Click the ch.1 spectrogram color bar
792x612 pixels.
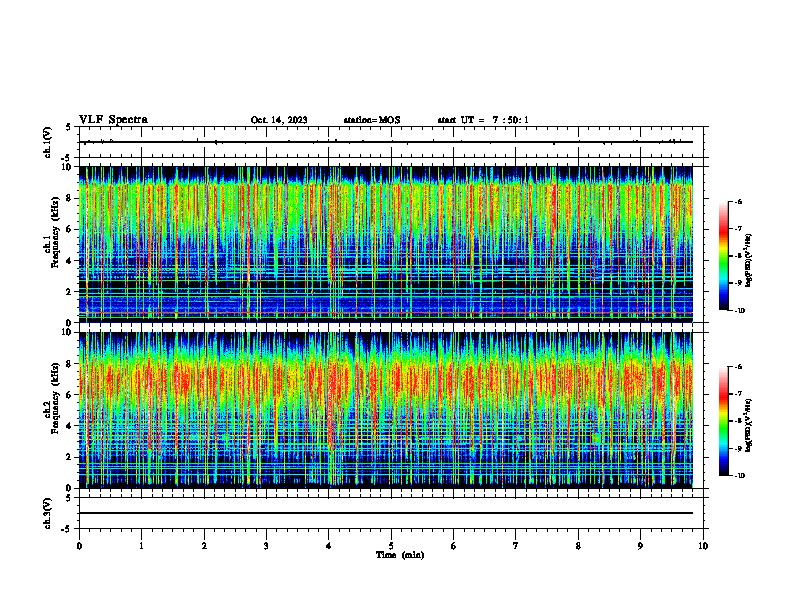(724, 256)
